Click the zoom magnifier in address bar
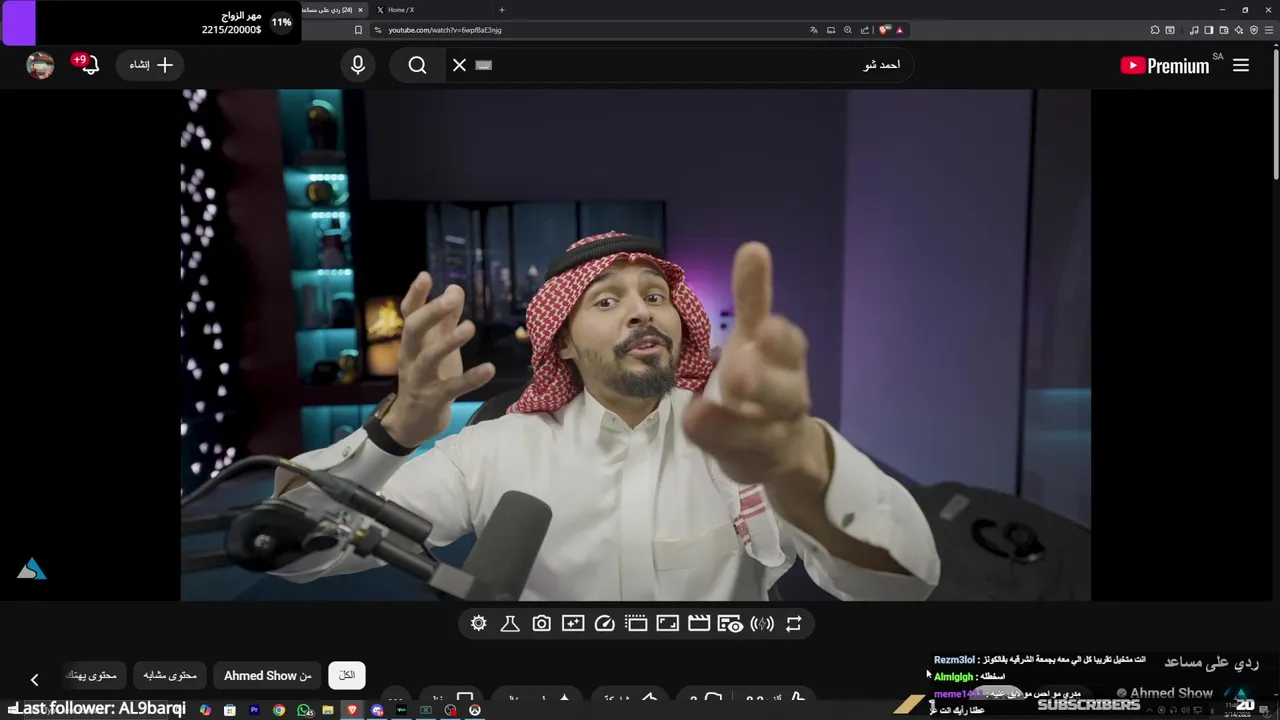This screenshot has width=1280, height=720. (848, 30)
